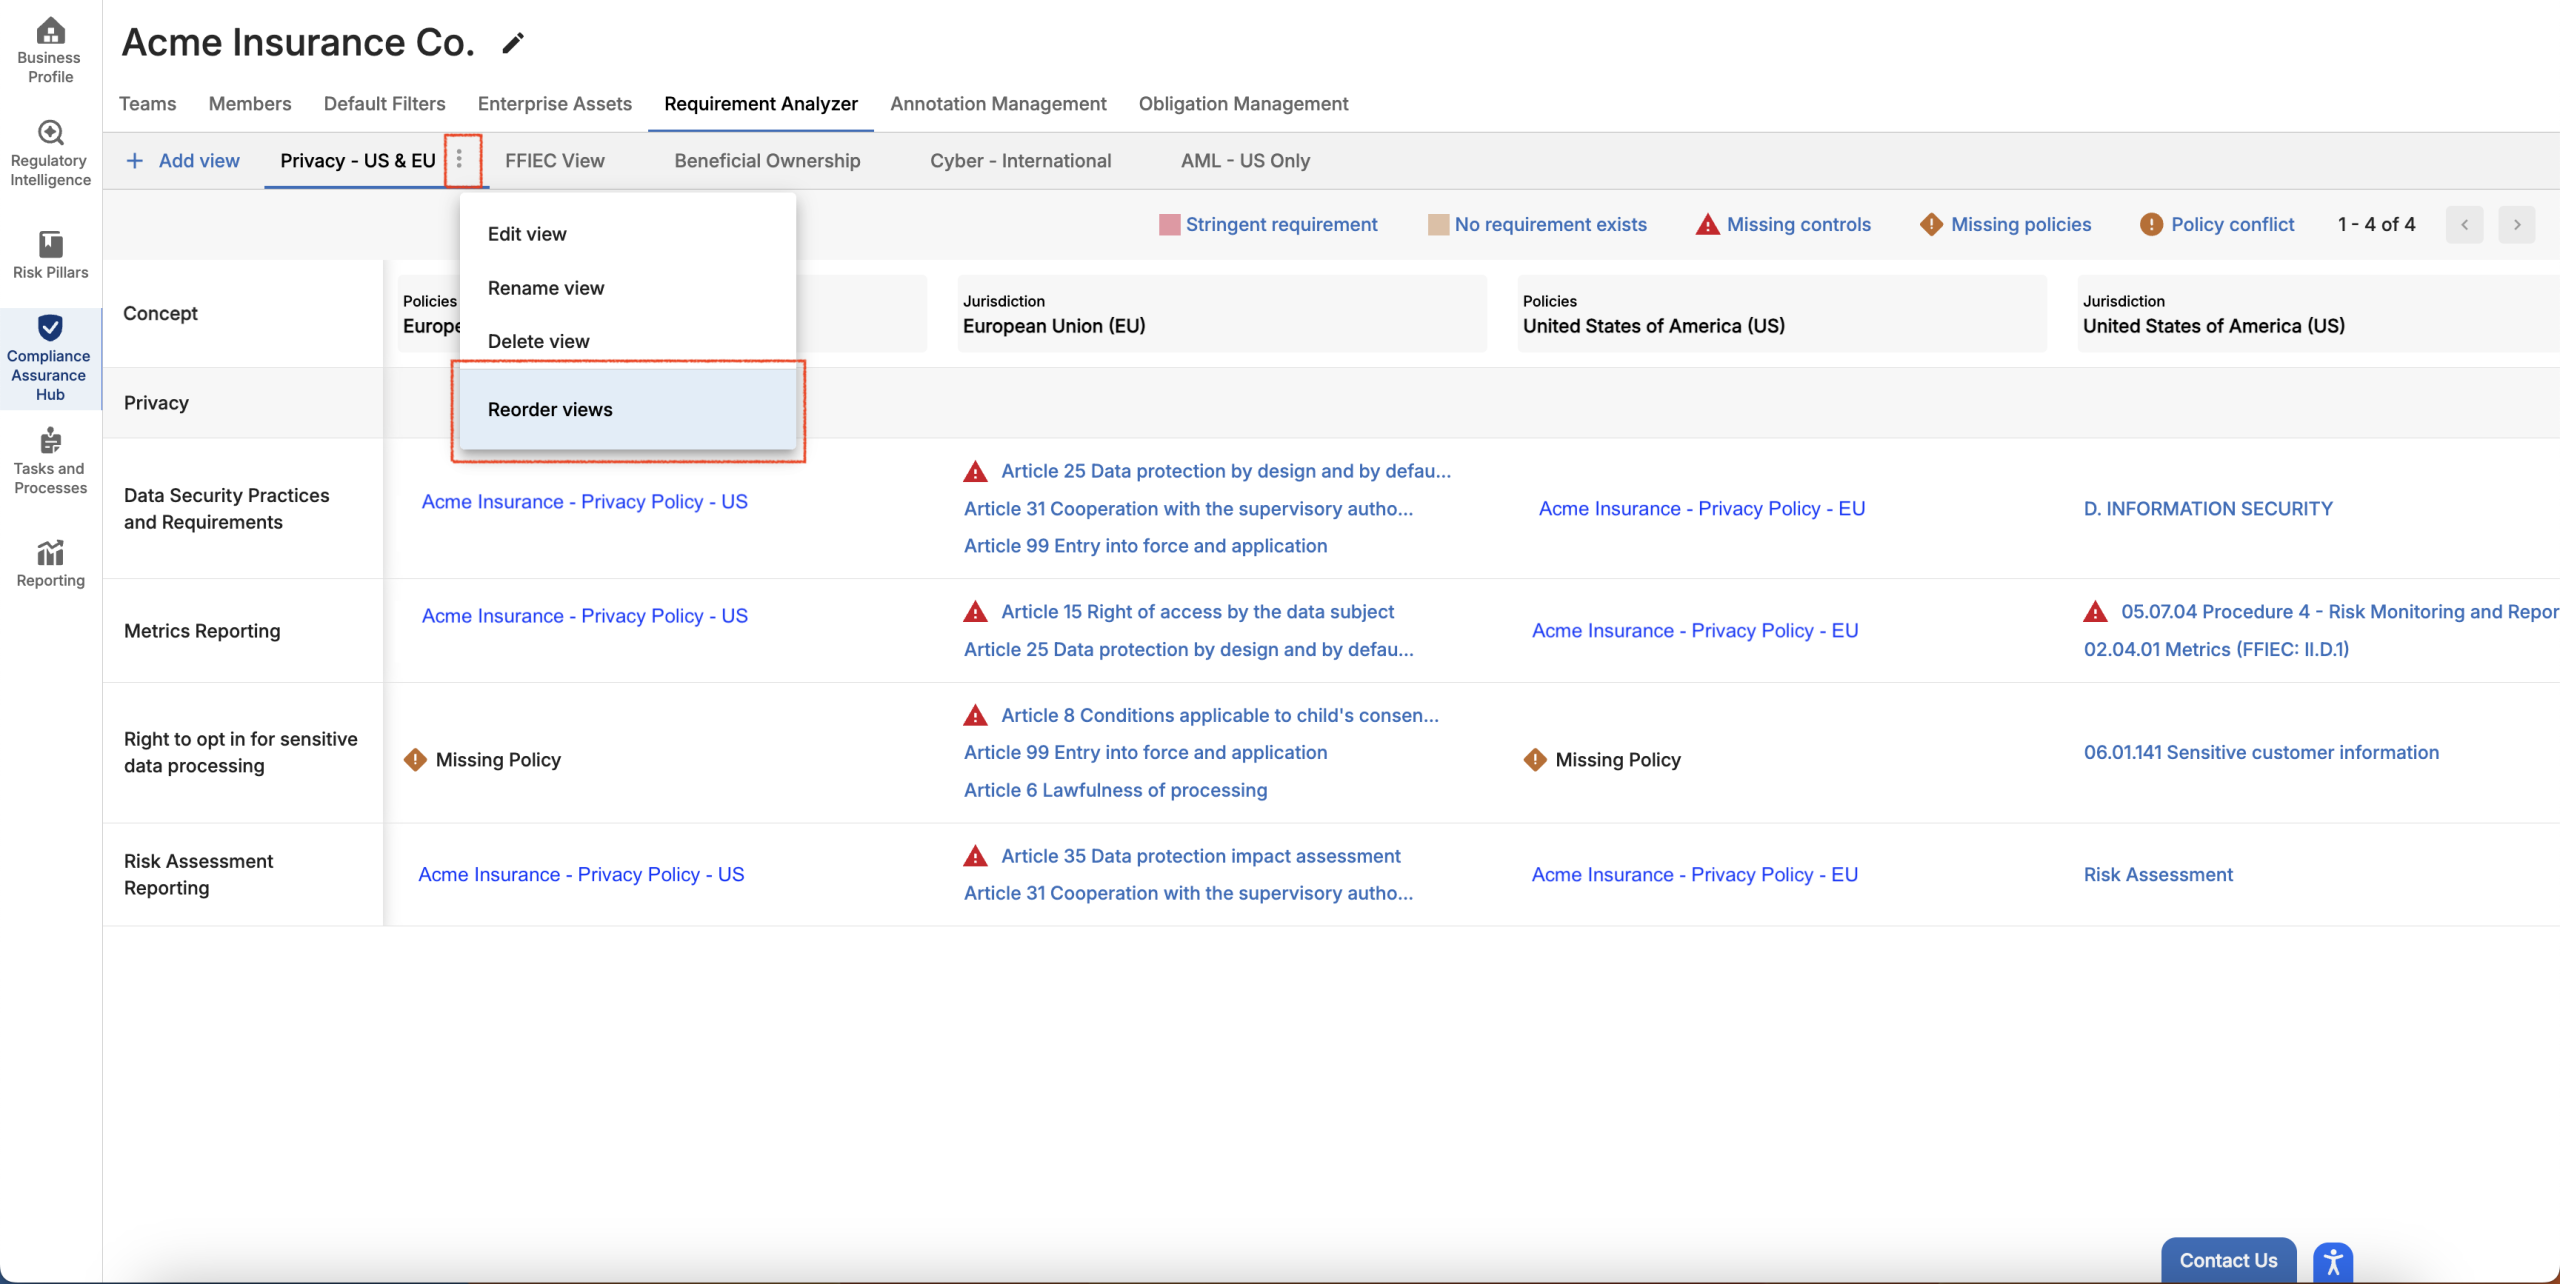Open the Cyber - International view tab
The image size is (2560, 1284).
pos(1020,160)
